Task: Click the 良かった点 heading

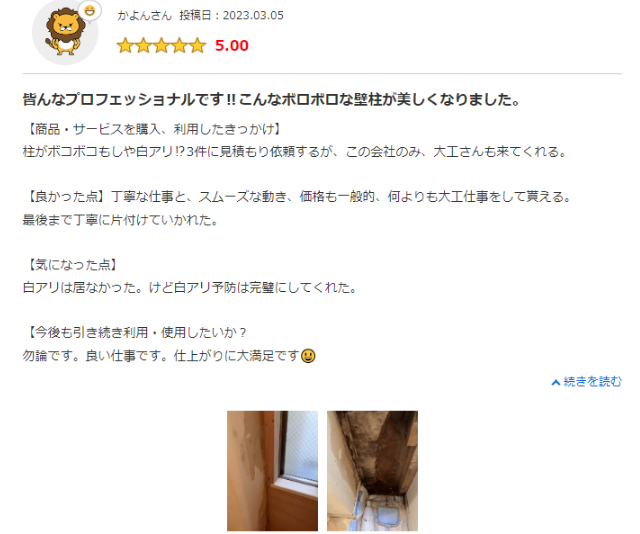Action: [67, 197]
